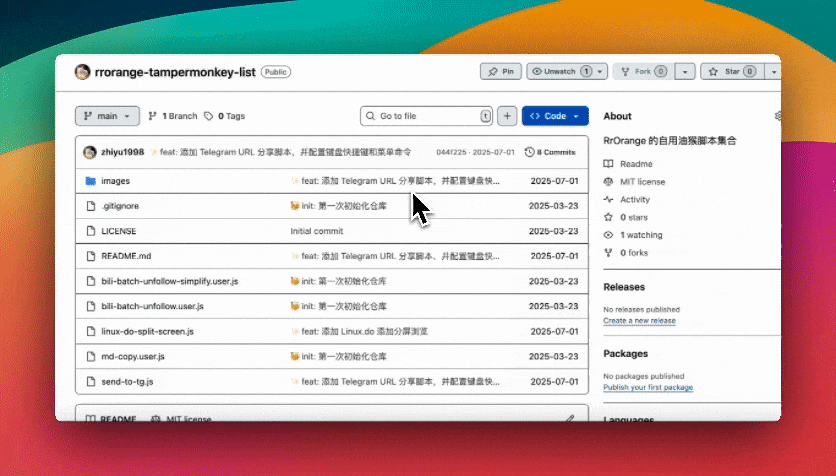Open the Readme link in About
This screenshot has height=476, width=836.
coord(636,164)
